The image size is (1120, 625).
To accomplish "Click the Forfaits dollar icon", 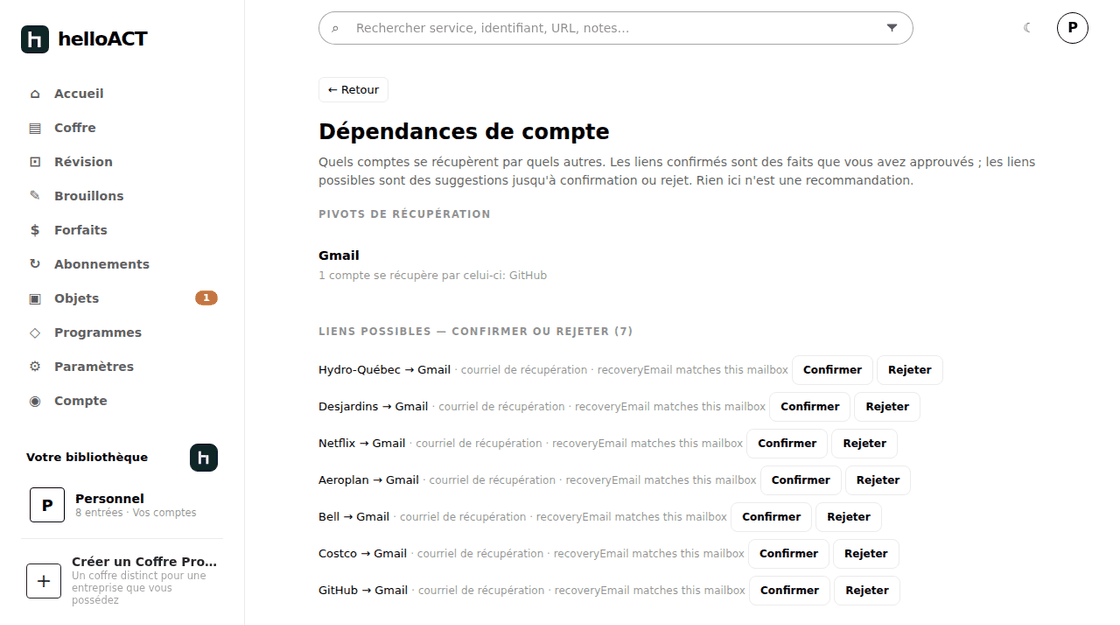I will point(35,230).
